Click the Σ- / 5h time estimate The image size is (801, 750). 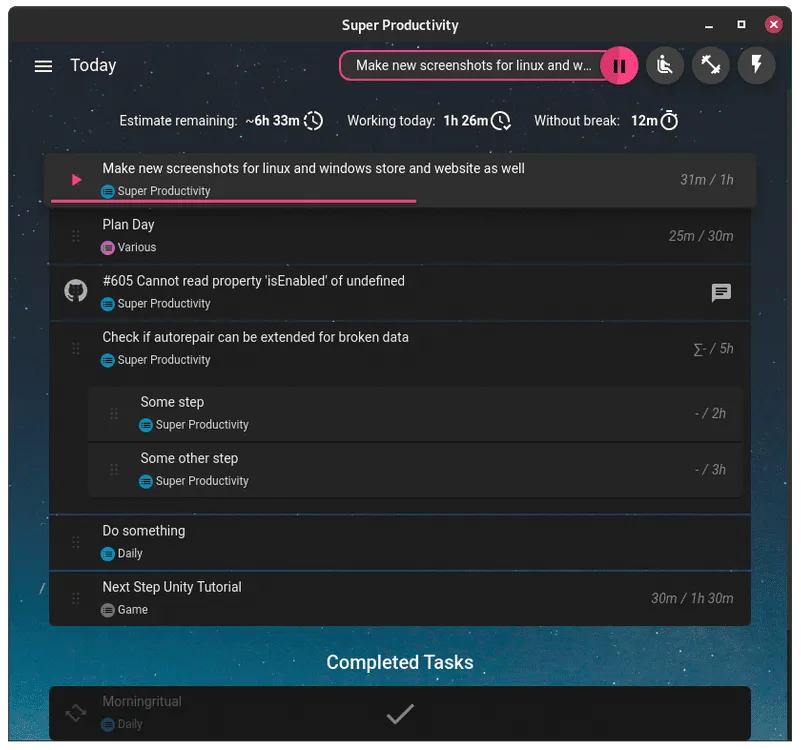(713, 349)
